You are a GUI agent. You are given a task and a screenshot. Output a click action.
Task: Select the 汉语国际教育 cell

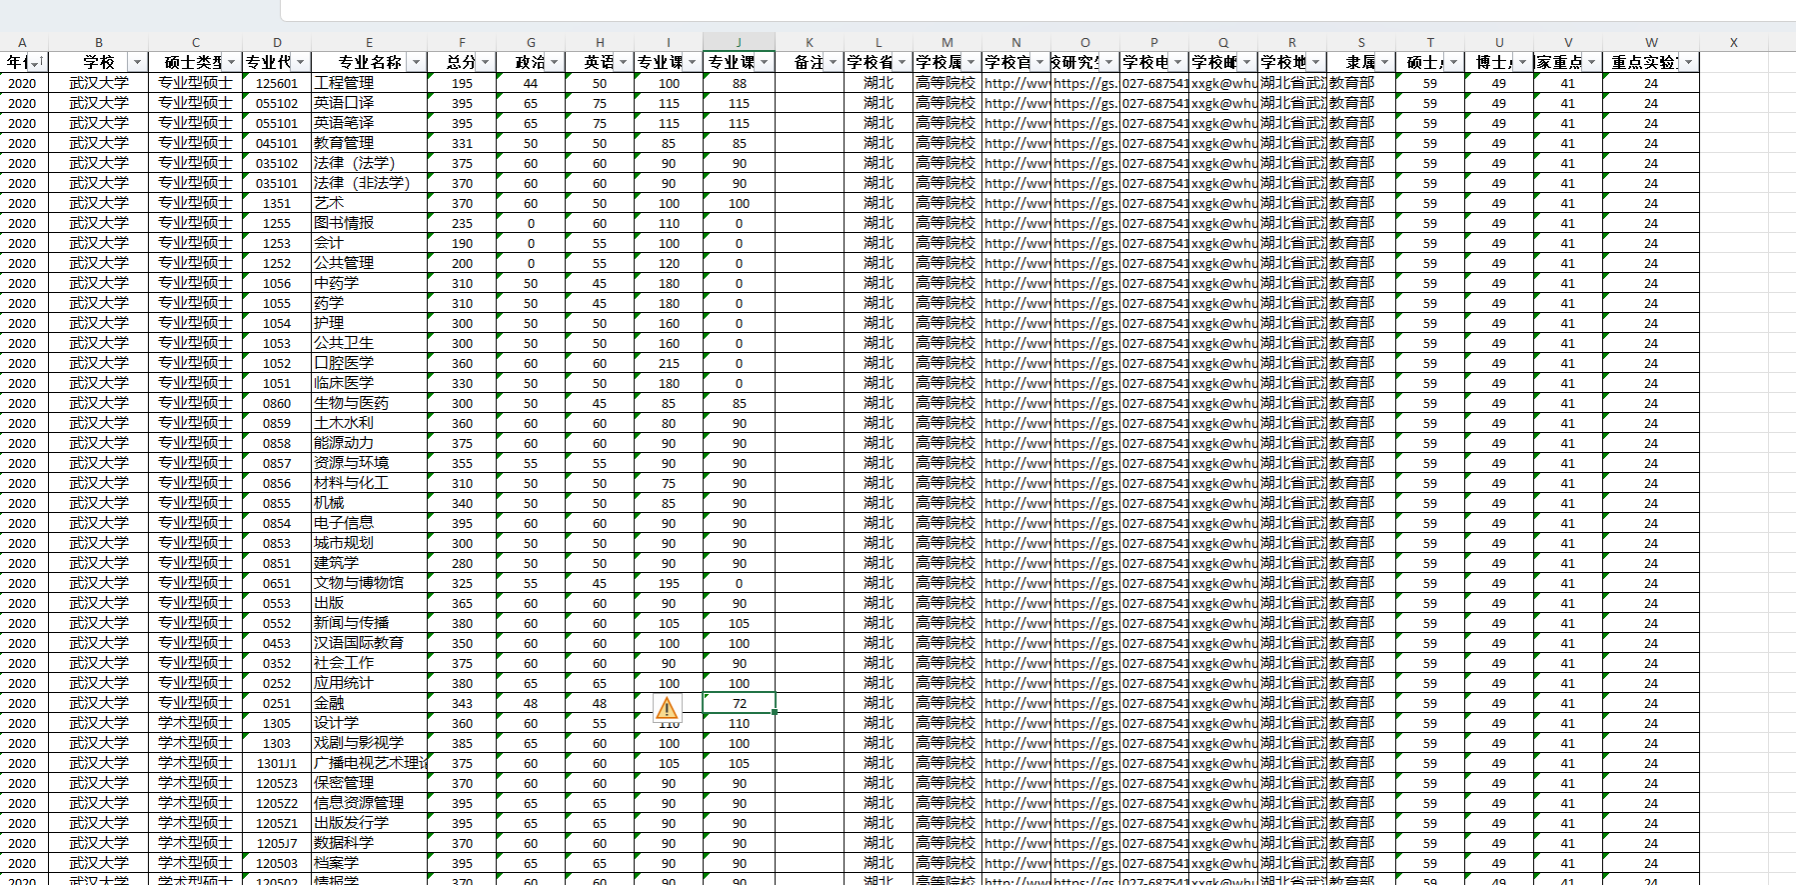tap(369, 643)
